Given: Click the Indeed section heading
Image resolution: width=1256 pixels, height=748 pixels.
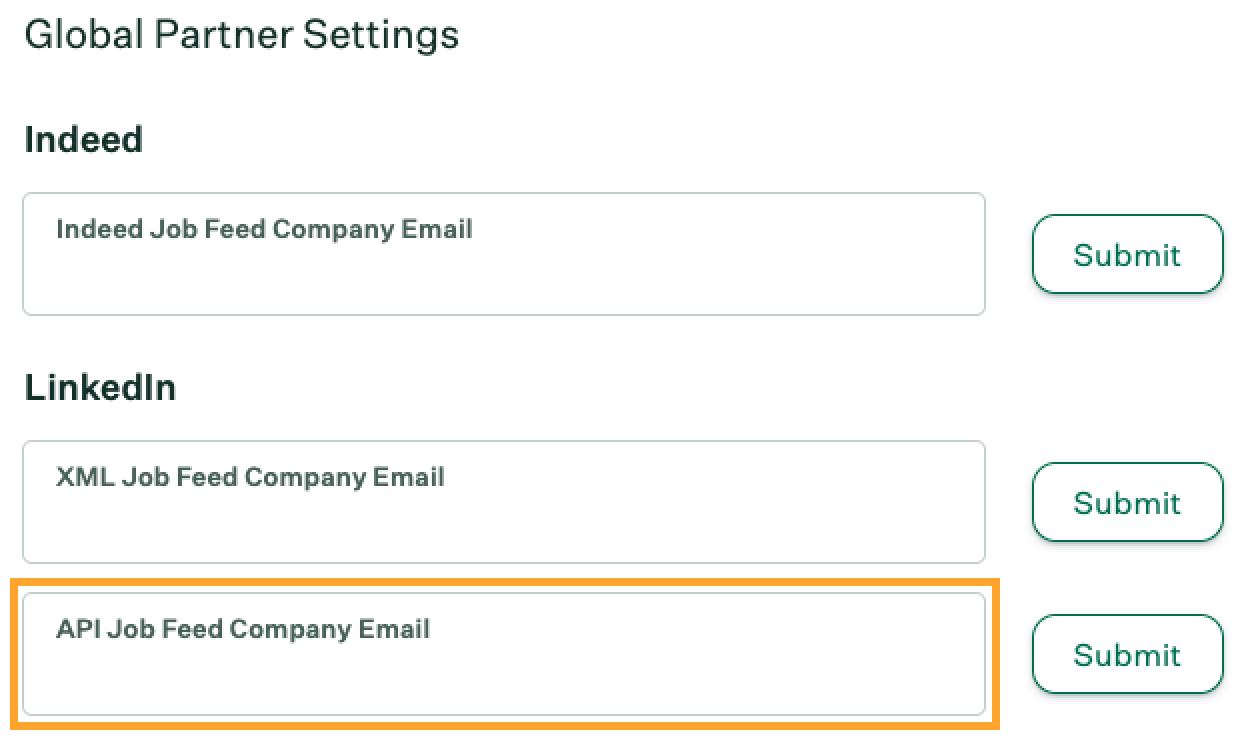Looking at the screenshot, I should pyautogui.click(x=83, y=139).
